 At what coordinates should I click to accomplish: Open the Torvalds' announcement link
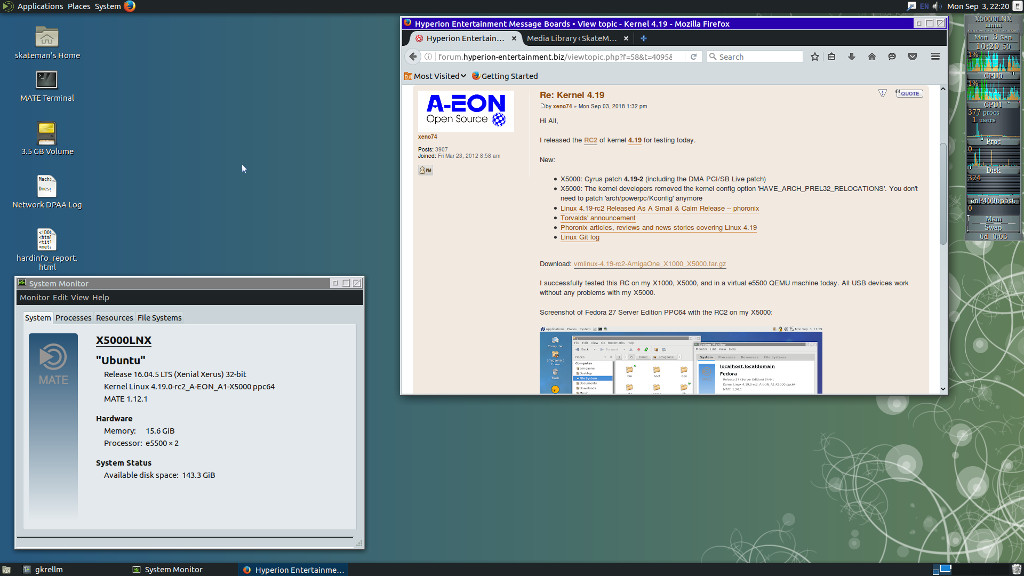[x=598, y=218]
